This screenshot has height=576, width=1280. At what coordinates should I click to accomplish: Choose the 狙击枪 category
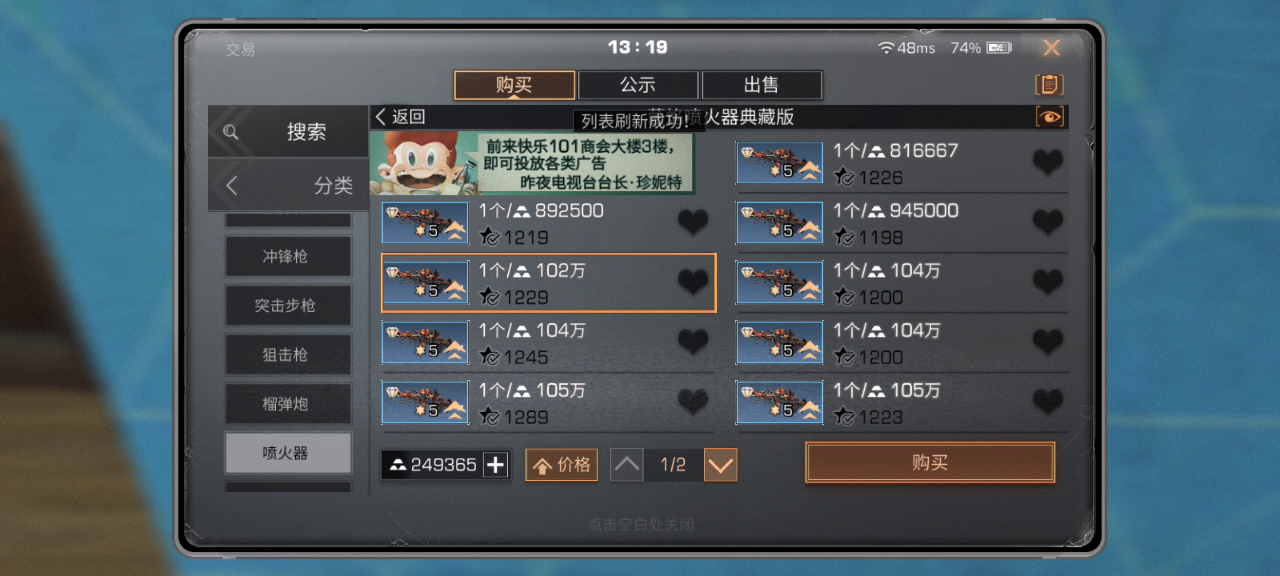(288, 355)
